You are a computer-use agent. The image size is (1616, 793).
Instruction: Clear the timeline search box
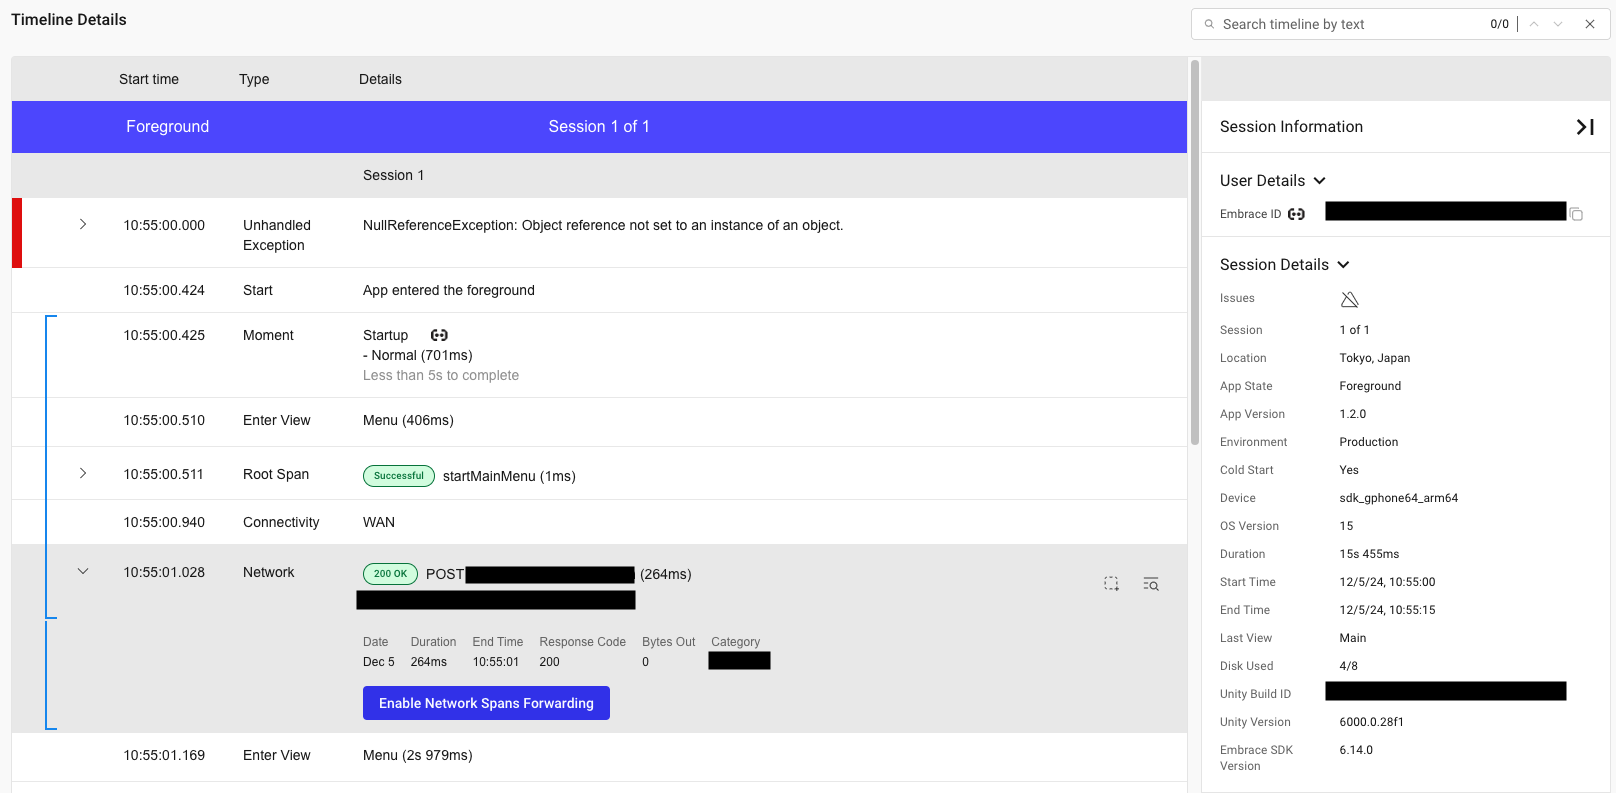pyautogui.click(x=1590, y=24)
